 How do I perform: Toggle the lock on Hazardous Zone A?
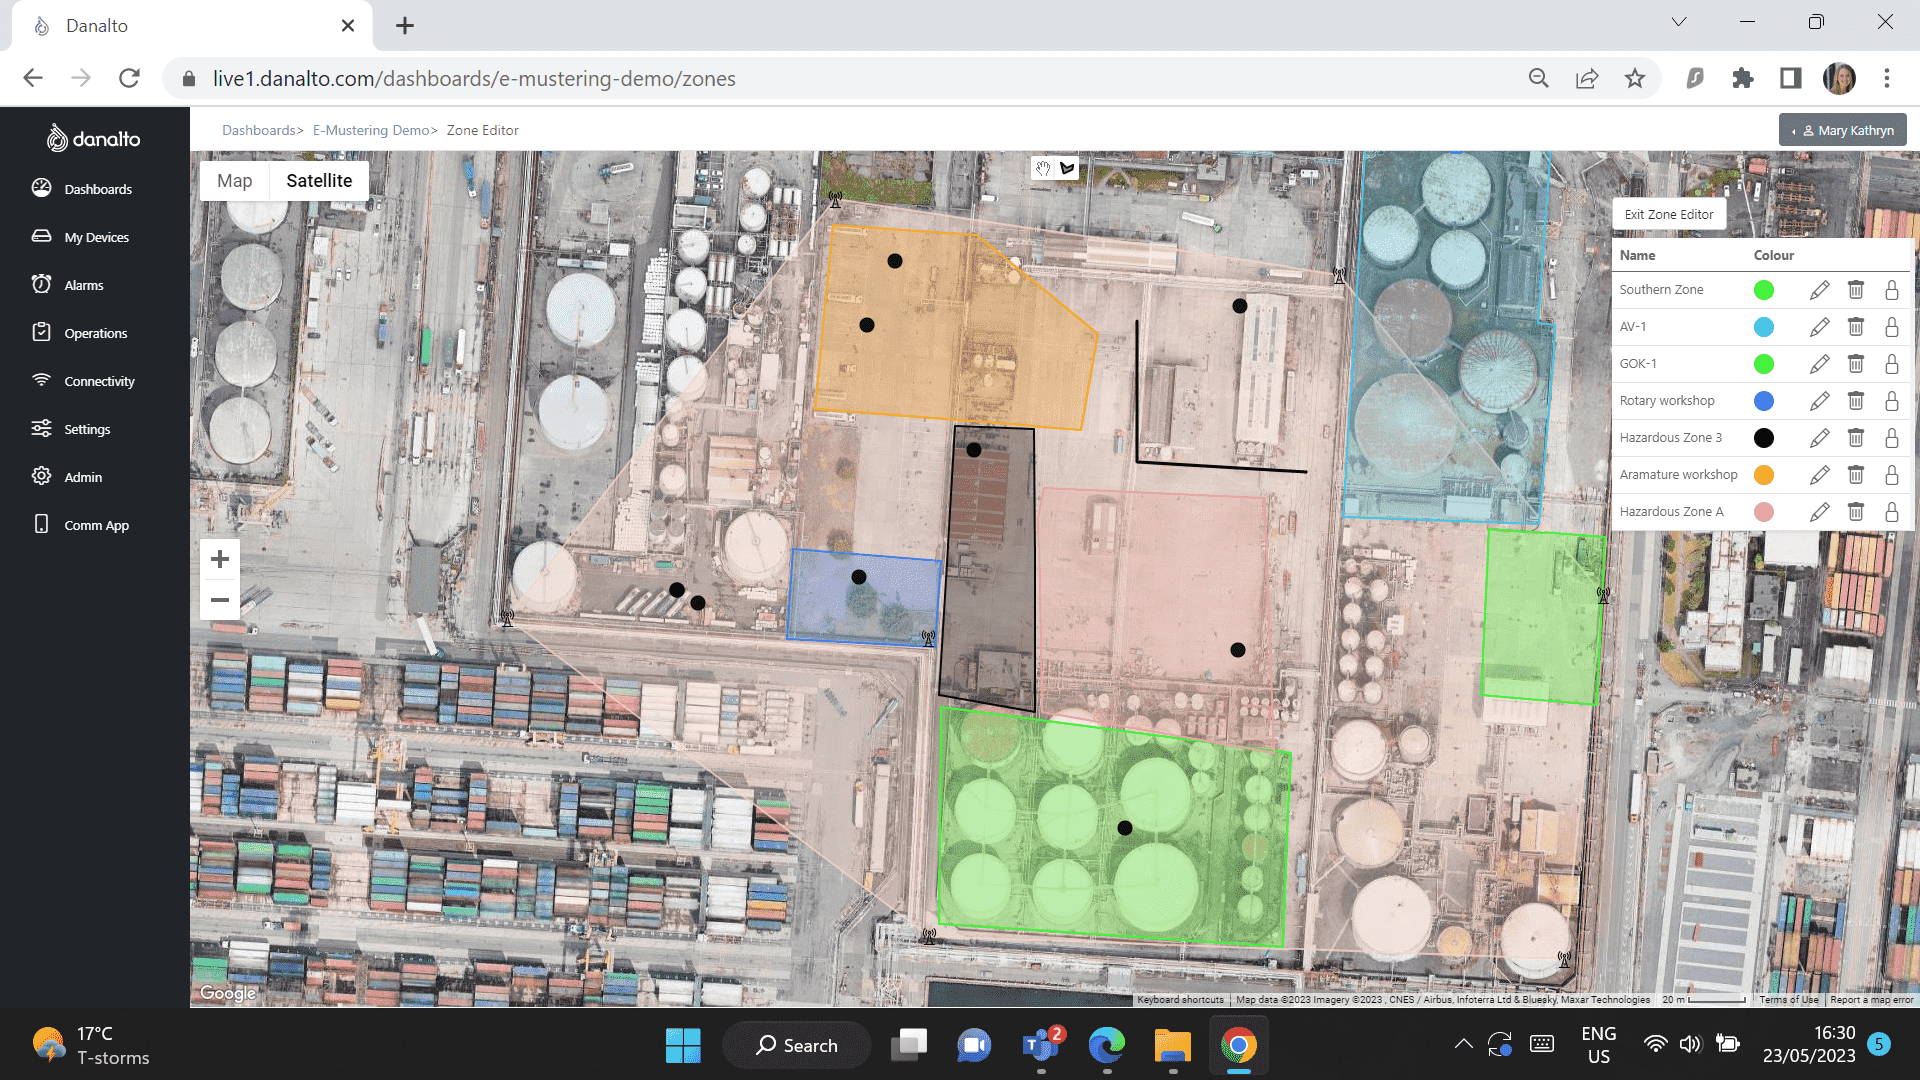coord(1892,512)
